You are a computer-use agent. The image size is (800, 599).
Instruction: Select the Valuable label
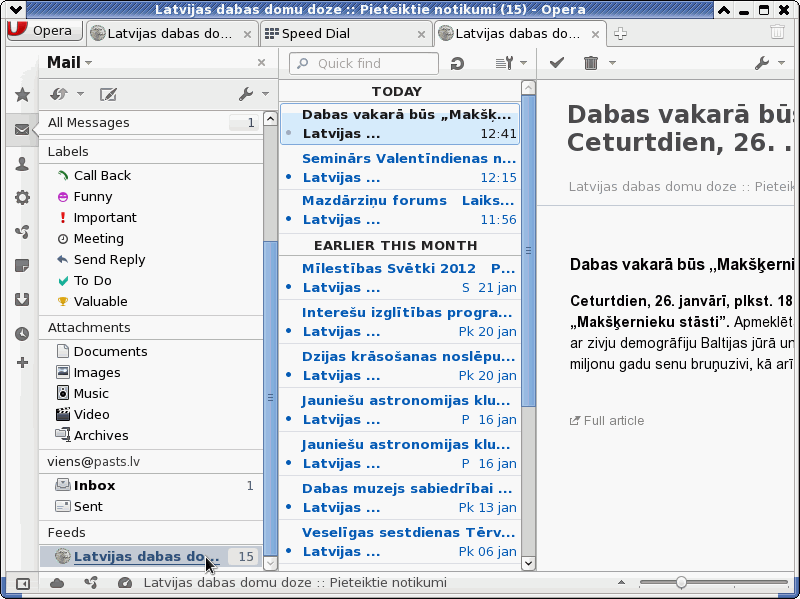pyautogui.click(x=151, y=301)
